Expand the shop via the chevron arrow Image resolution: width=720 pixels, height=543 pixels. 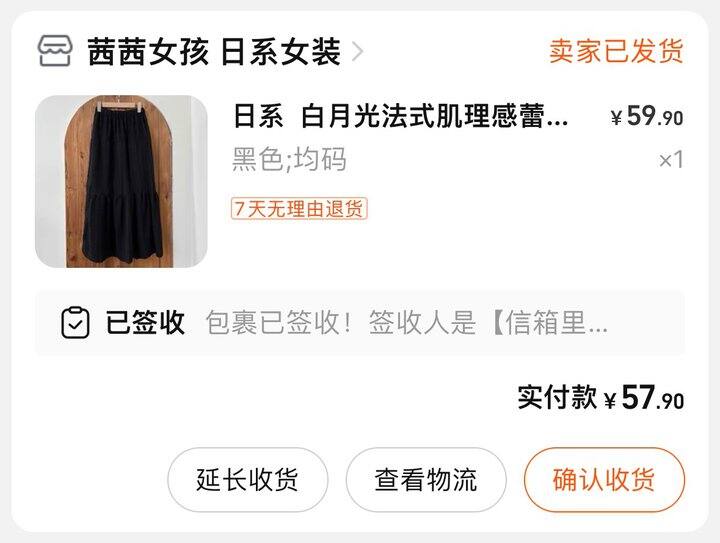point(357,51)
